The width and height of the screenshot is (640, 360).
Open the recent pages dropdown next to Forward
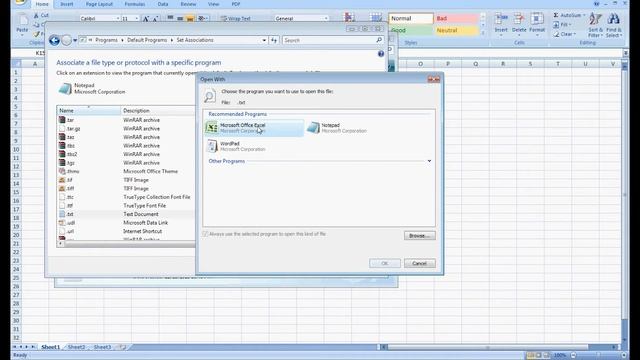tap(75, 40)
